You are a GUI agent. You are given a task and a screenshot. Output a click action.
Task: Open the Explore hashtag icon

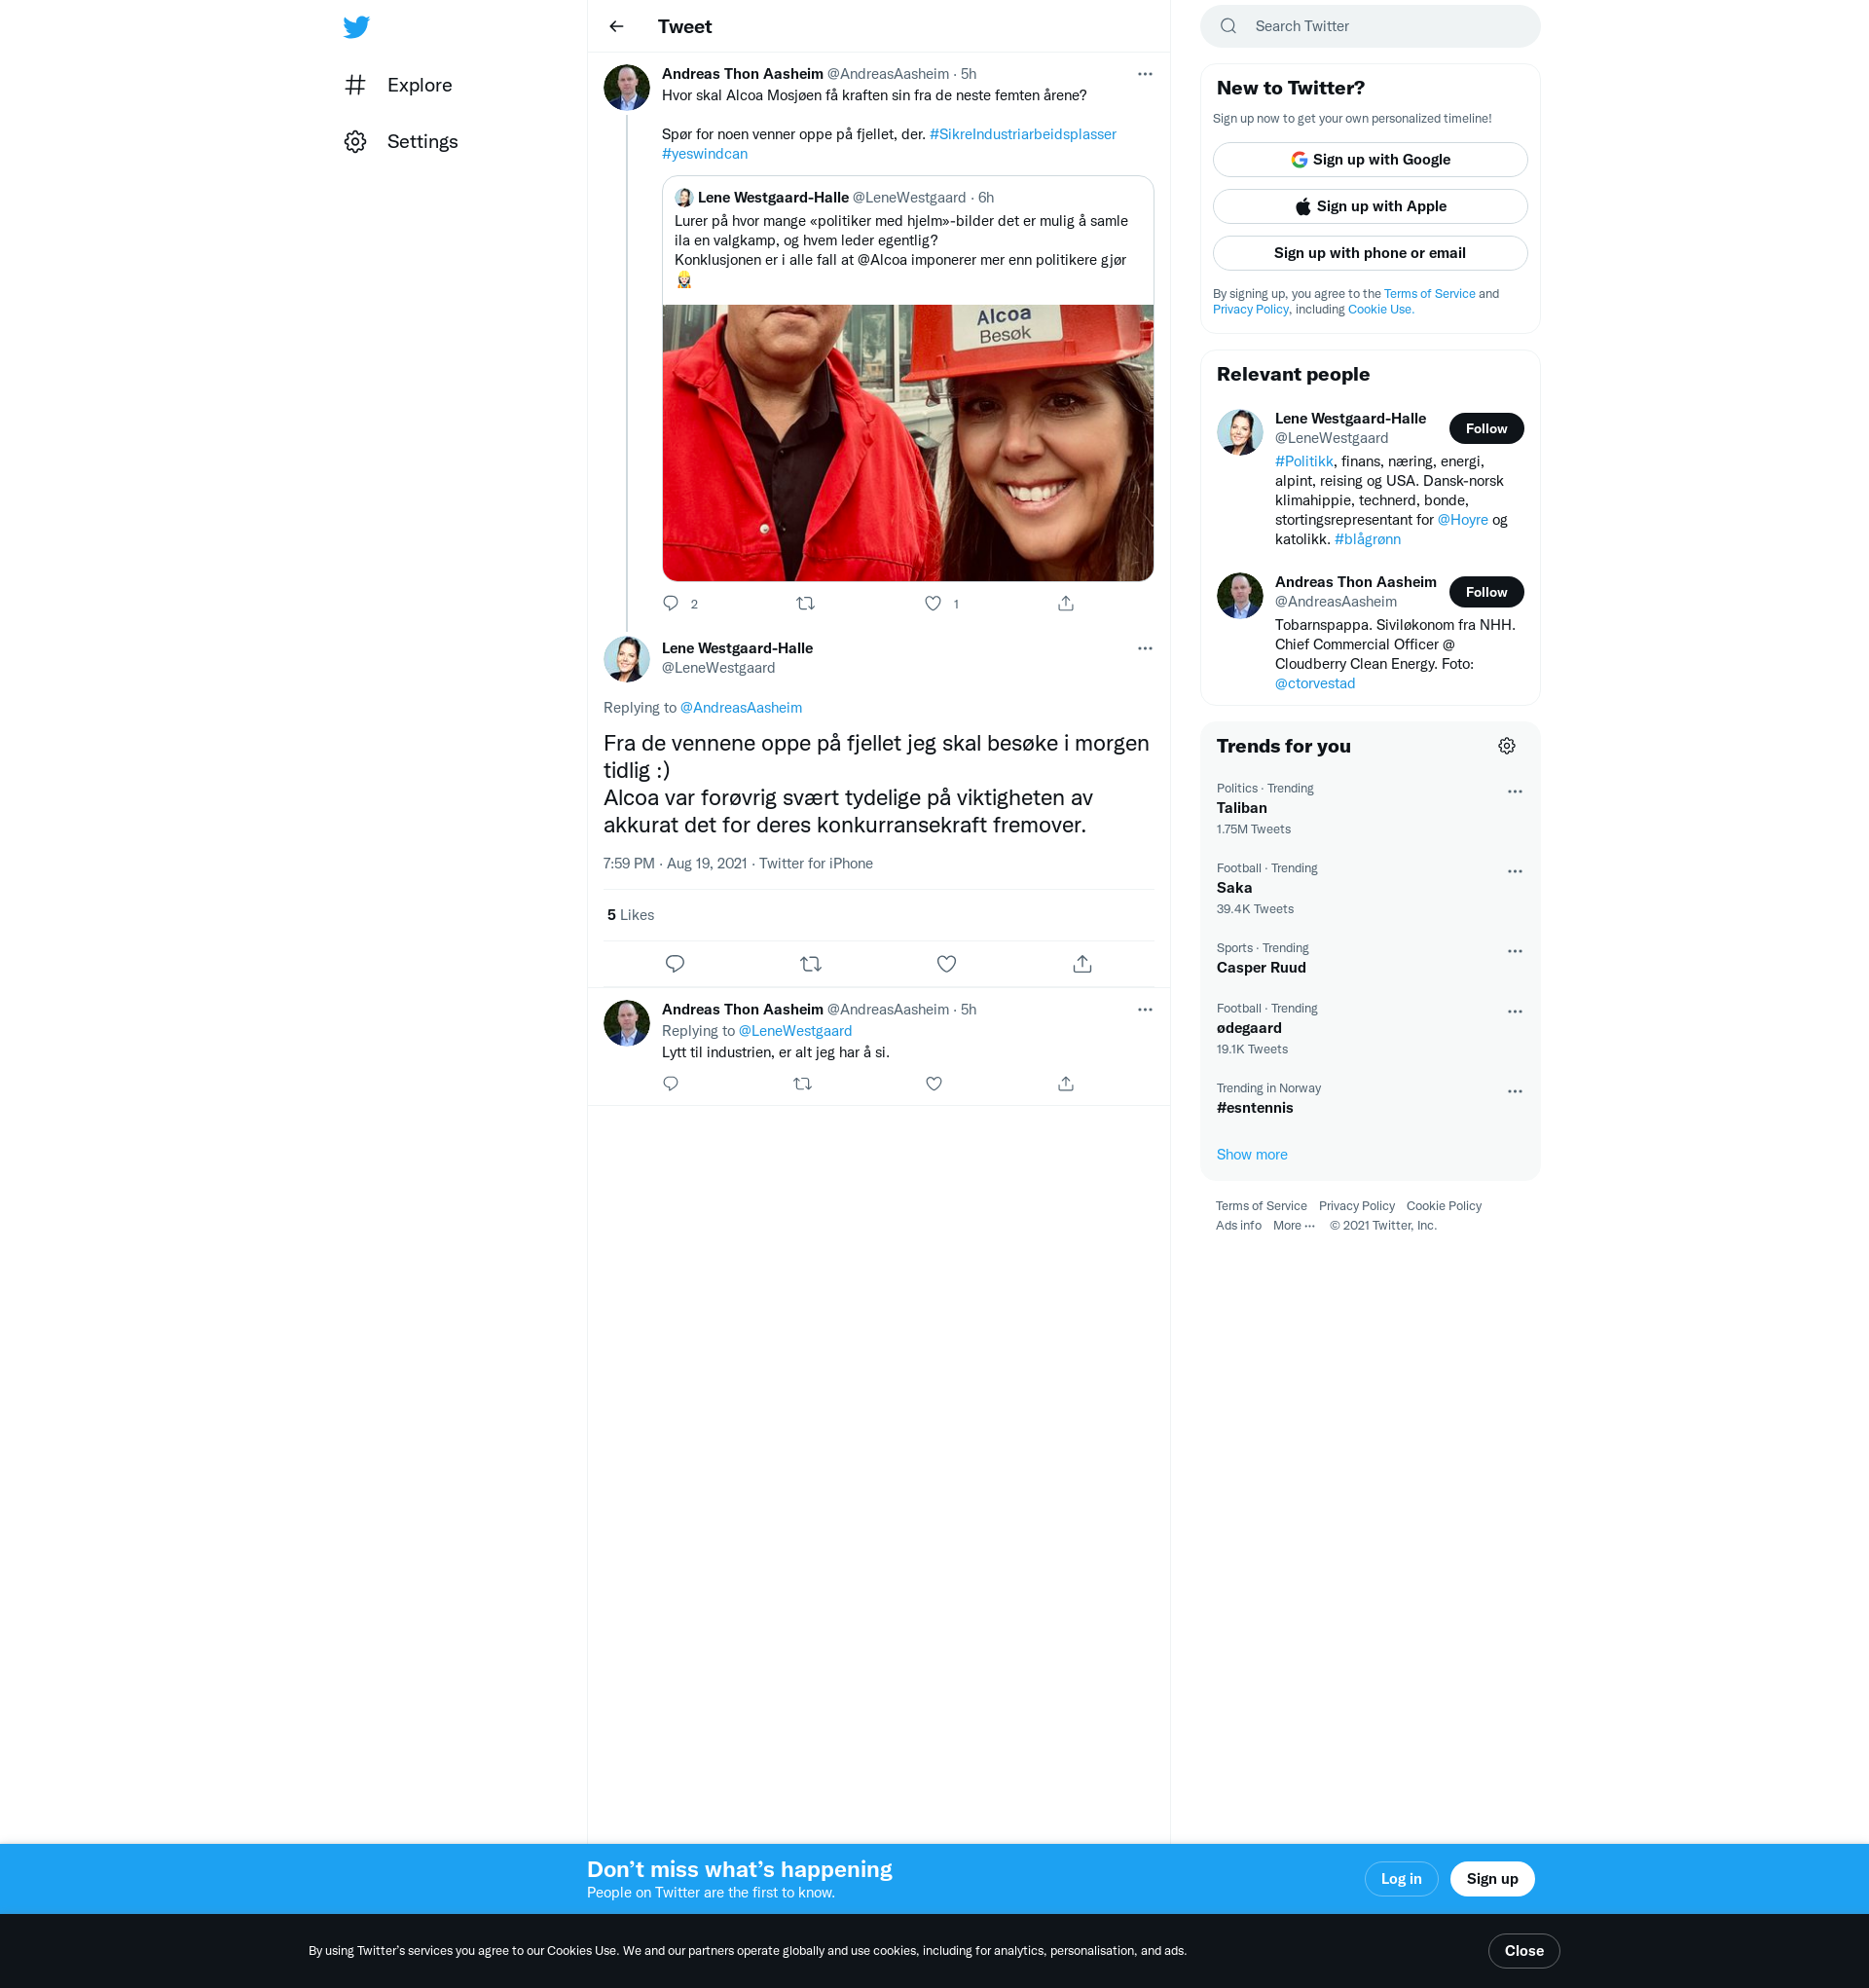pos(355,85)
